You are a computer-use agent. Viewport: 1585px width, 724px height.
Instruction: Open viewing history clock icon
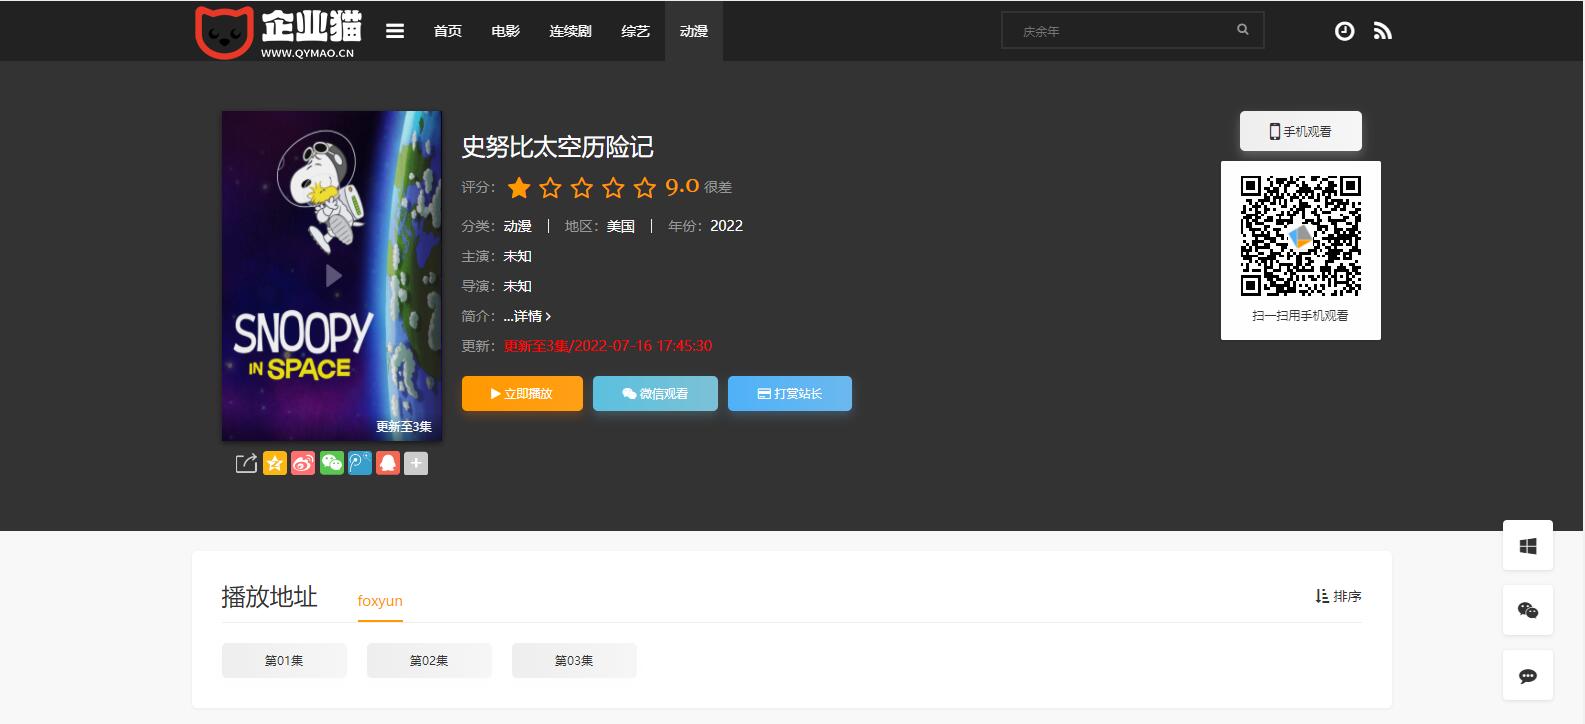tap(1345, 31)
